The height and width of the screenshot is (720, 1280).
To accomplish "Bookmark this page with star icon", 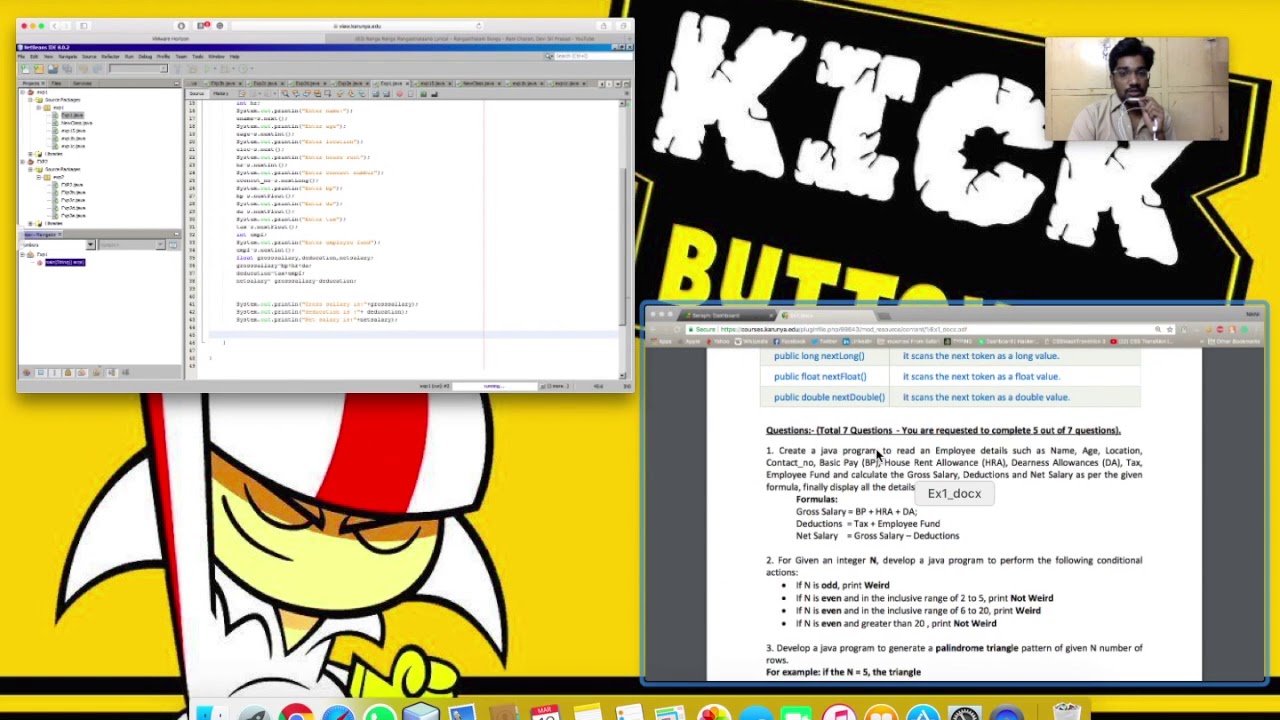I will (1170, 329).
